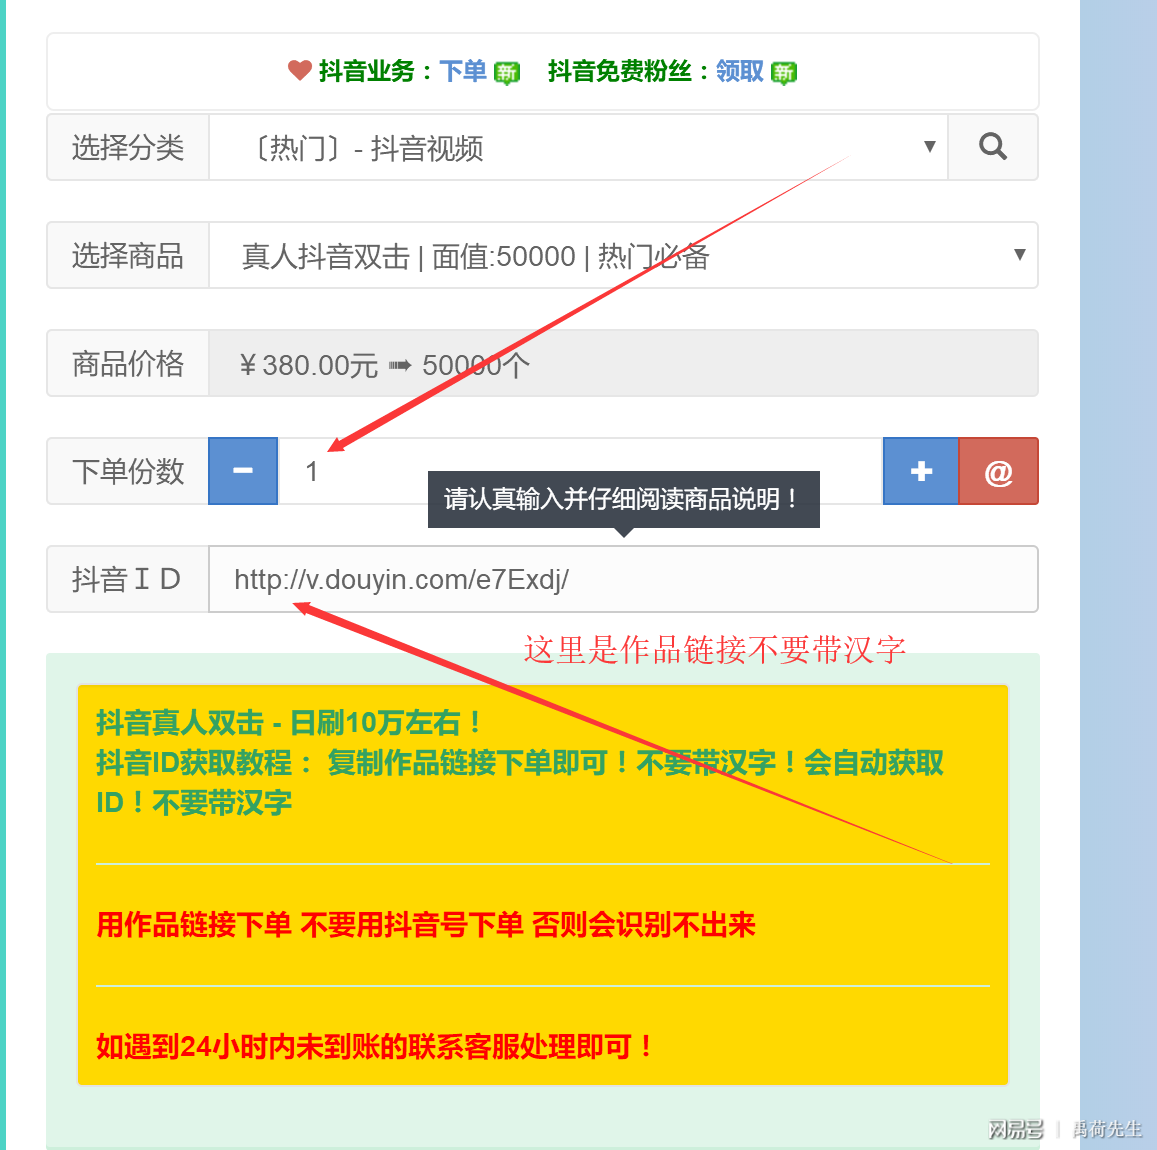Screen dimensions: 1157x1150
Task: Expand the 选择商品 product dropdown
Action: pyautogui.click(x=622, y=256)
